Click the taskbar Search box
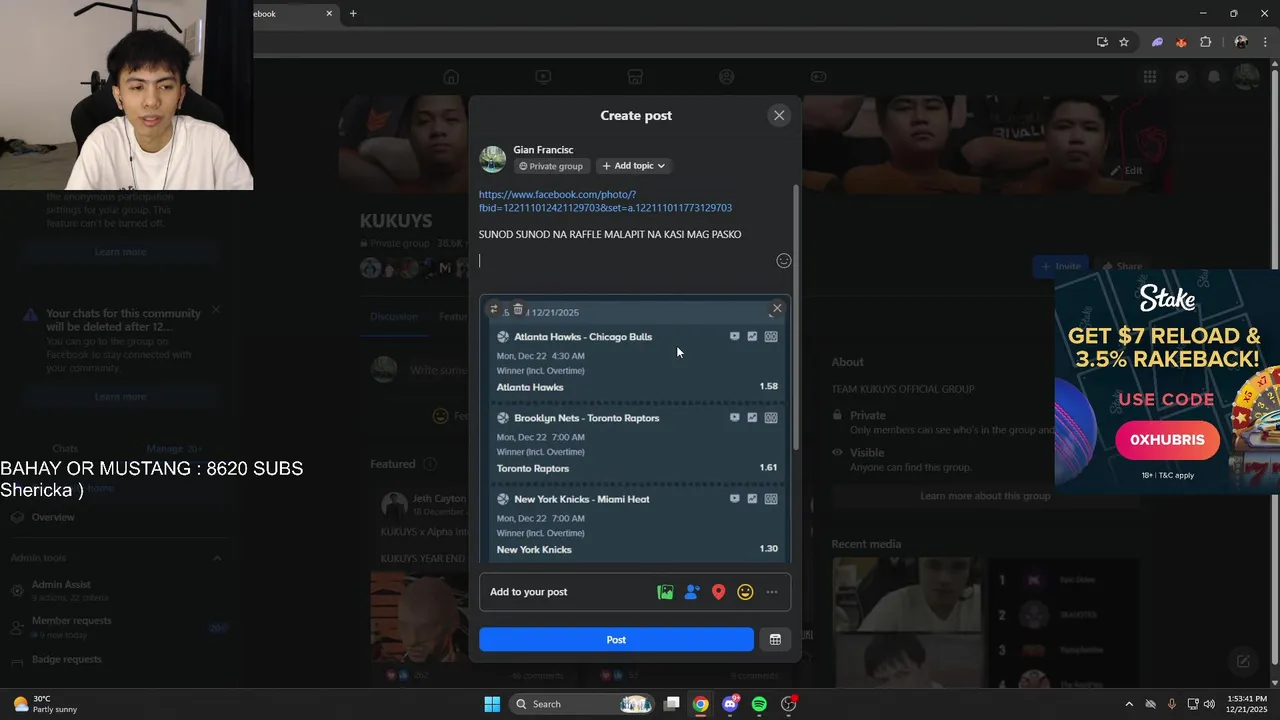 [584, 704]
